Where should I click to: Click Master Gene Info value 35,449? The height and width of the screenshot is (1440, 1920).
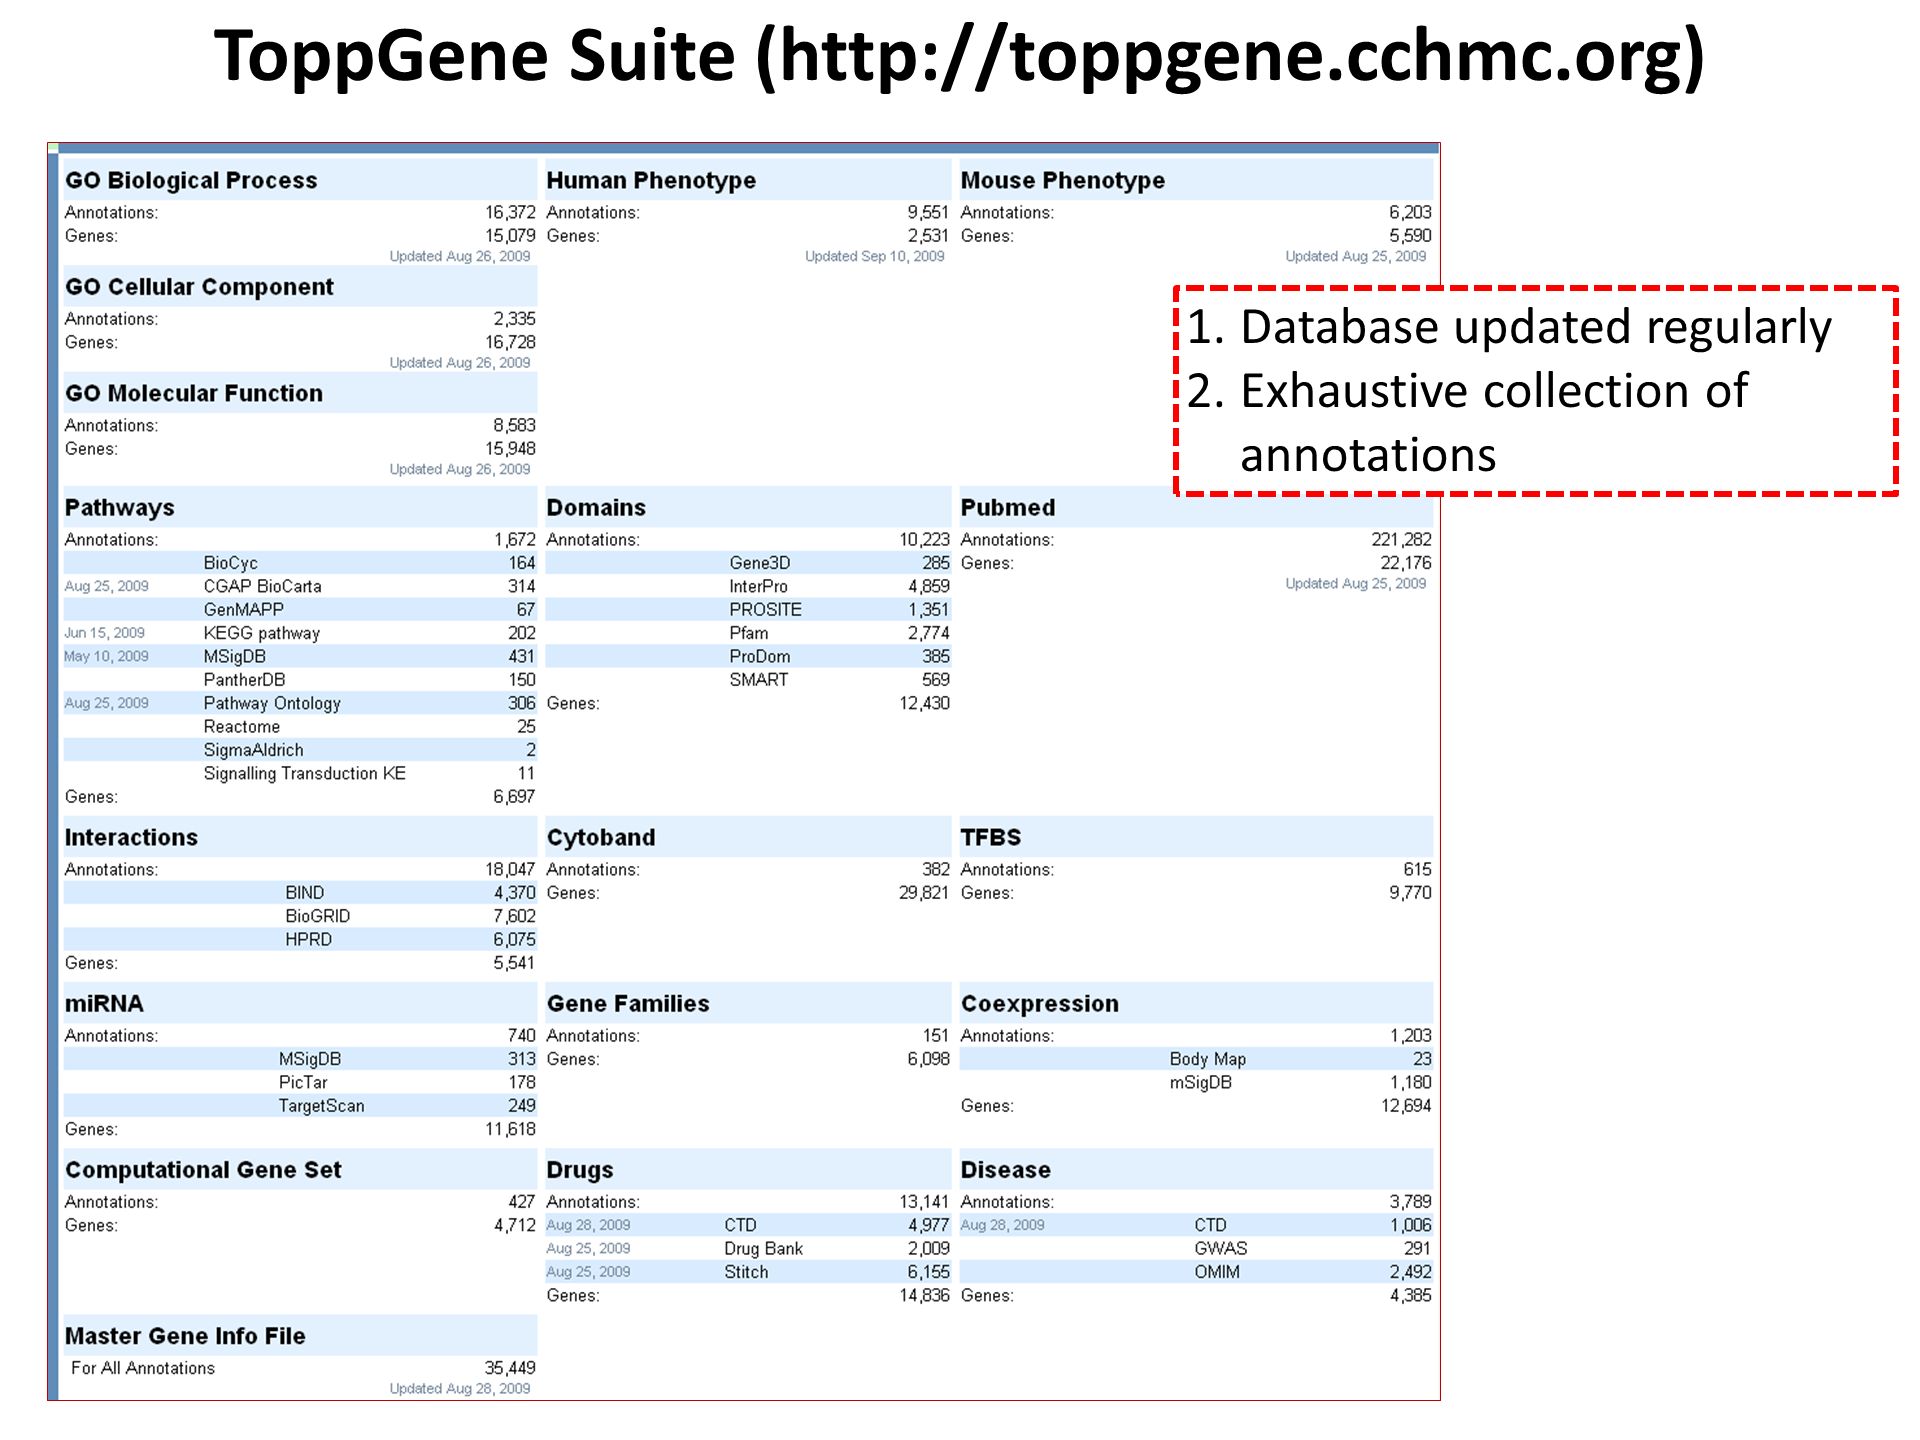coord(510,1368)
